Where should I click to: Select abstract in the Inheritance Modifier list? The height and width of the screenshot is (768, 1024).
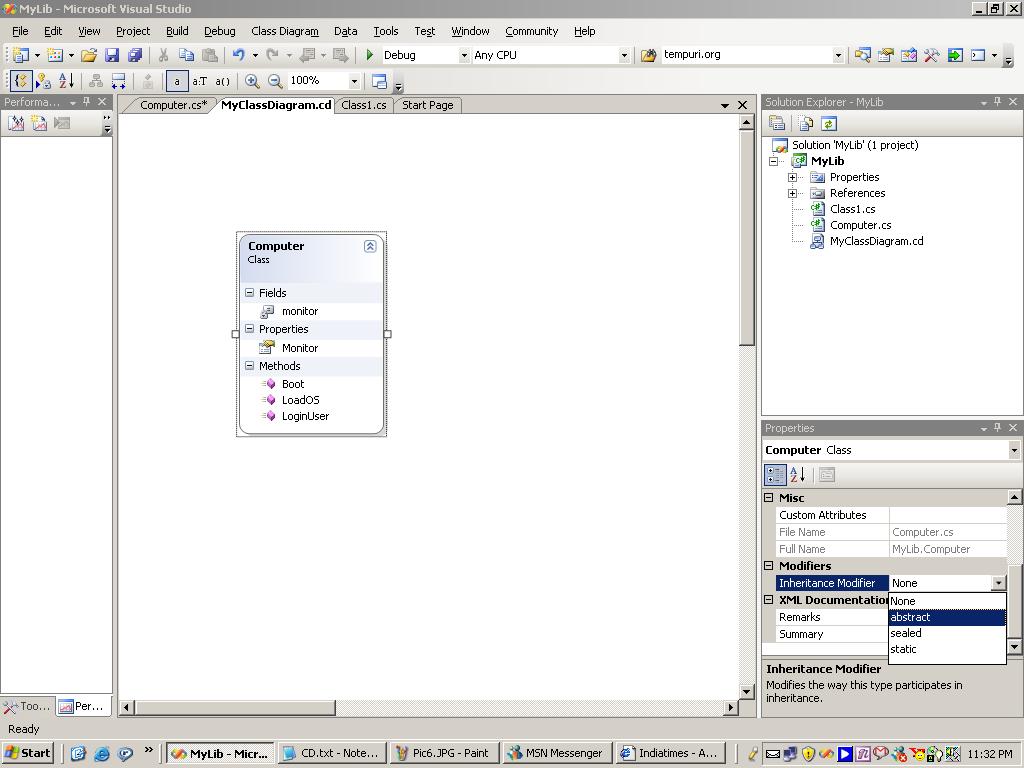(x=947, y=617)
